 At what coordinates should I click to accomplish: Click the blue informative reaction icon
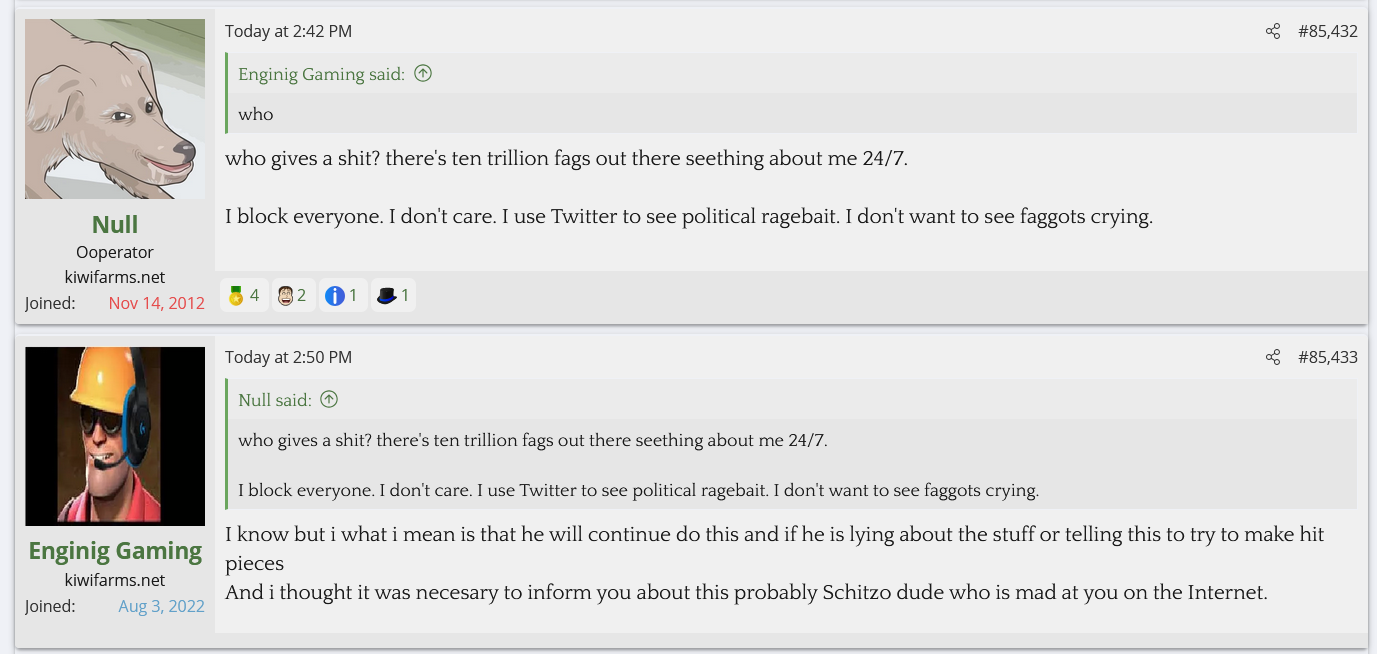pyautogui.click(x=335, y=295)
